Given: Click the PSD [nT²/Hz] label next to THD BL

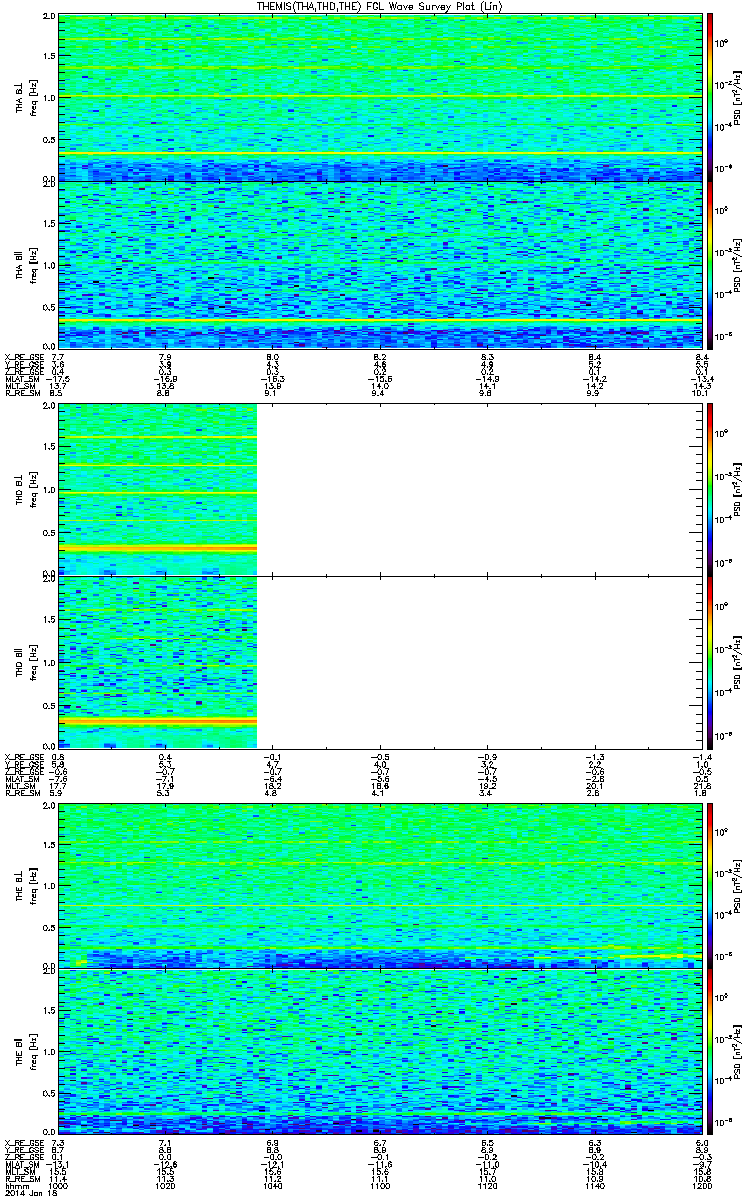Looking at the screenshot, I should [737, 489].
